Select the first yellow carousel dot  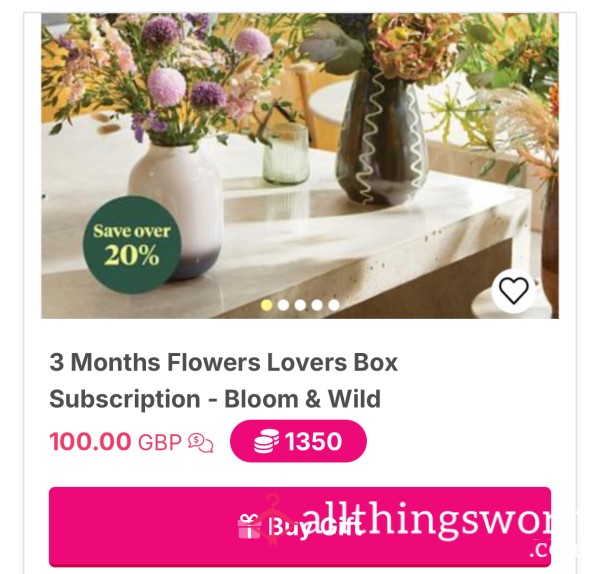point(266,305)
